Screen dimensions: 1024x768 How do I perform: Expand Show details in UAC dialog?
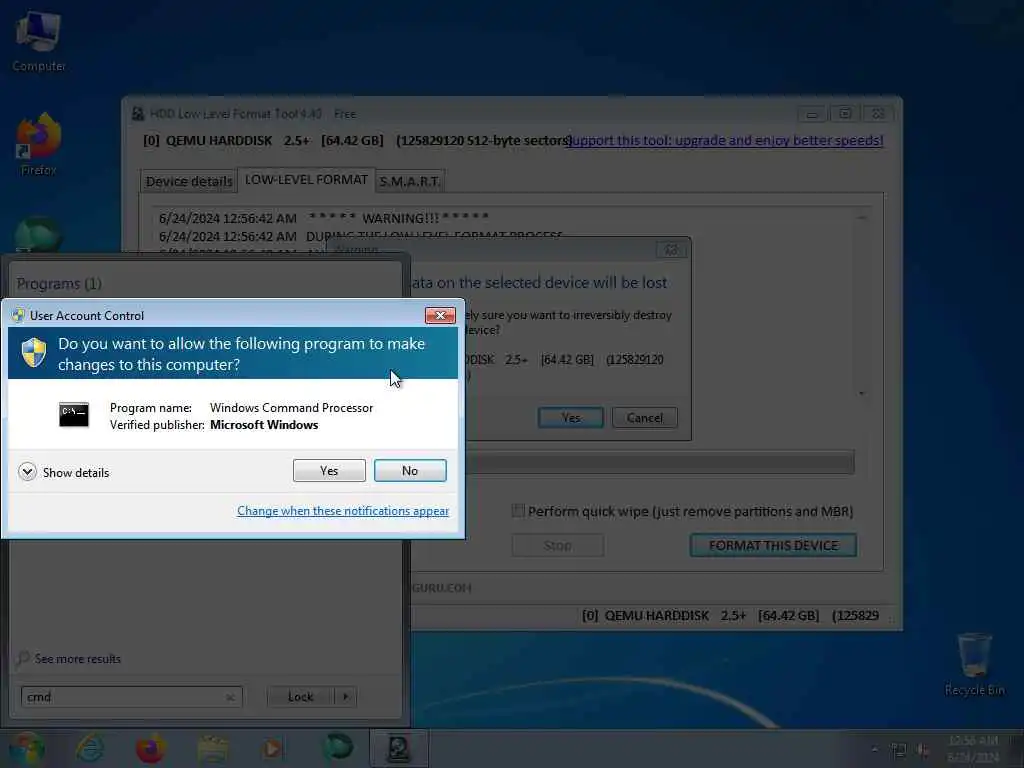(x=64, y=472)
